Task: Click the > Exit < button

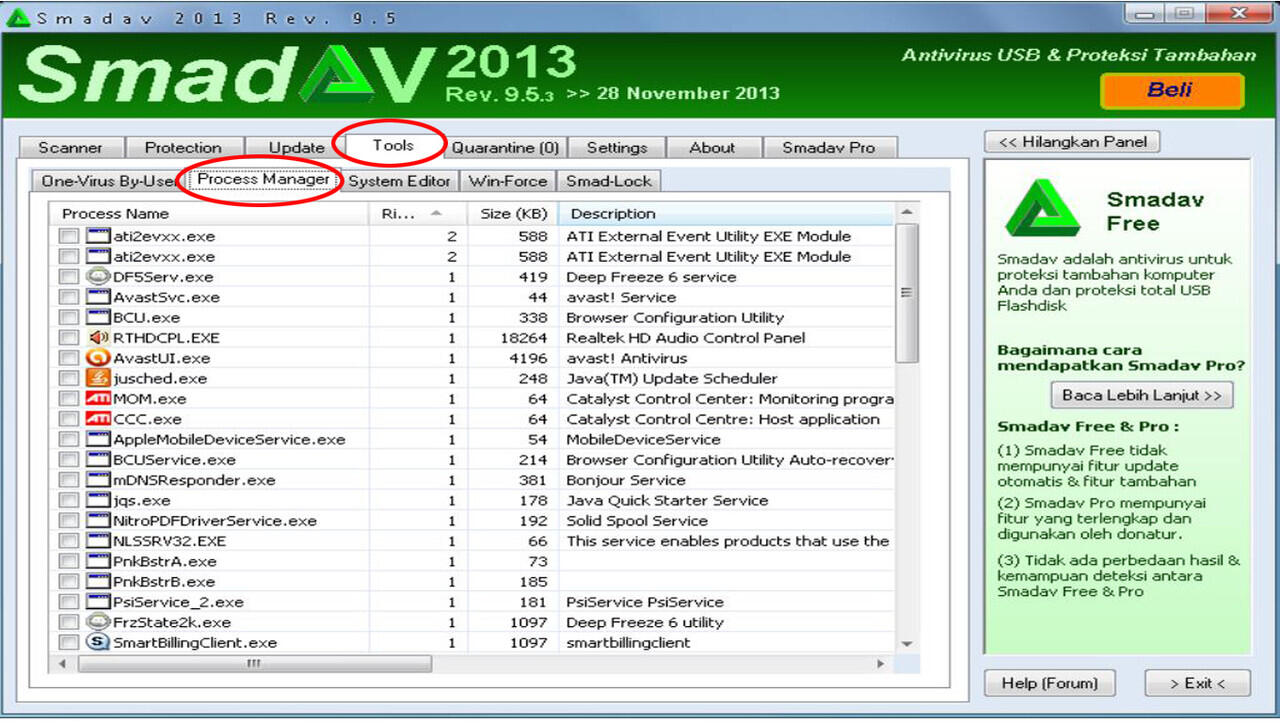Action: (x=1197, y=683)
